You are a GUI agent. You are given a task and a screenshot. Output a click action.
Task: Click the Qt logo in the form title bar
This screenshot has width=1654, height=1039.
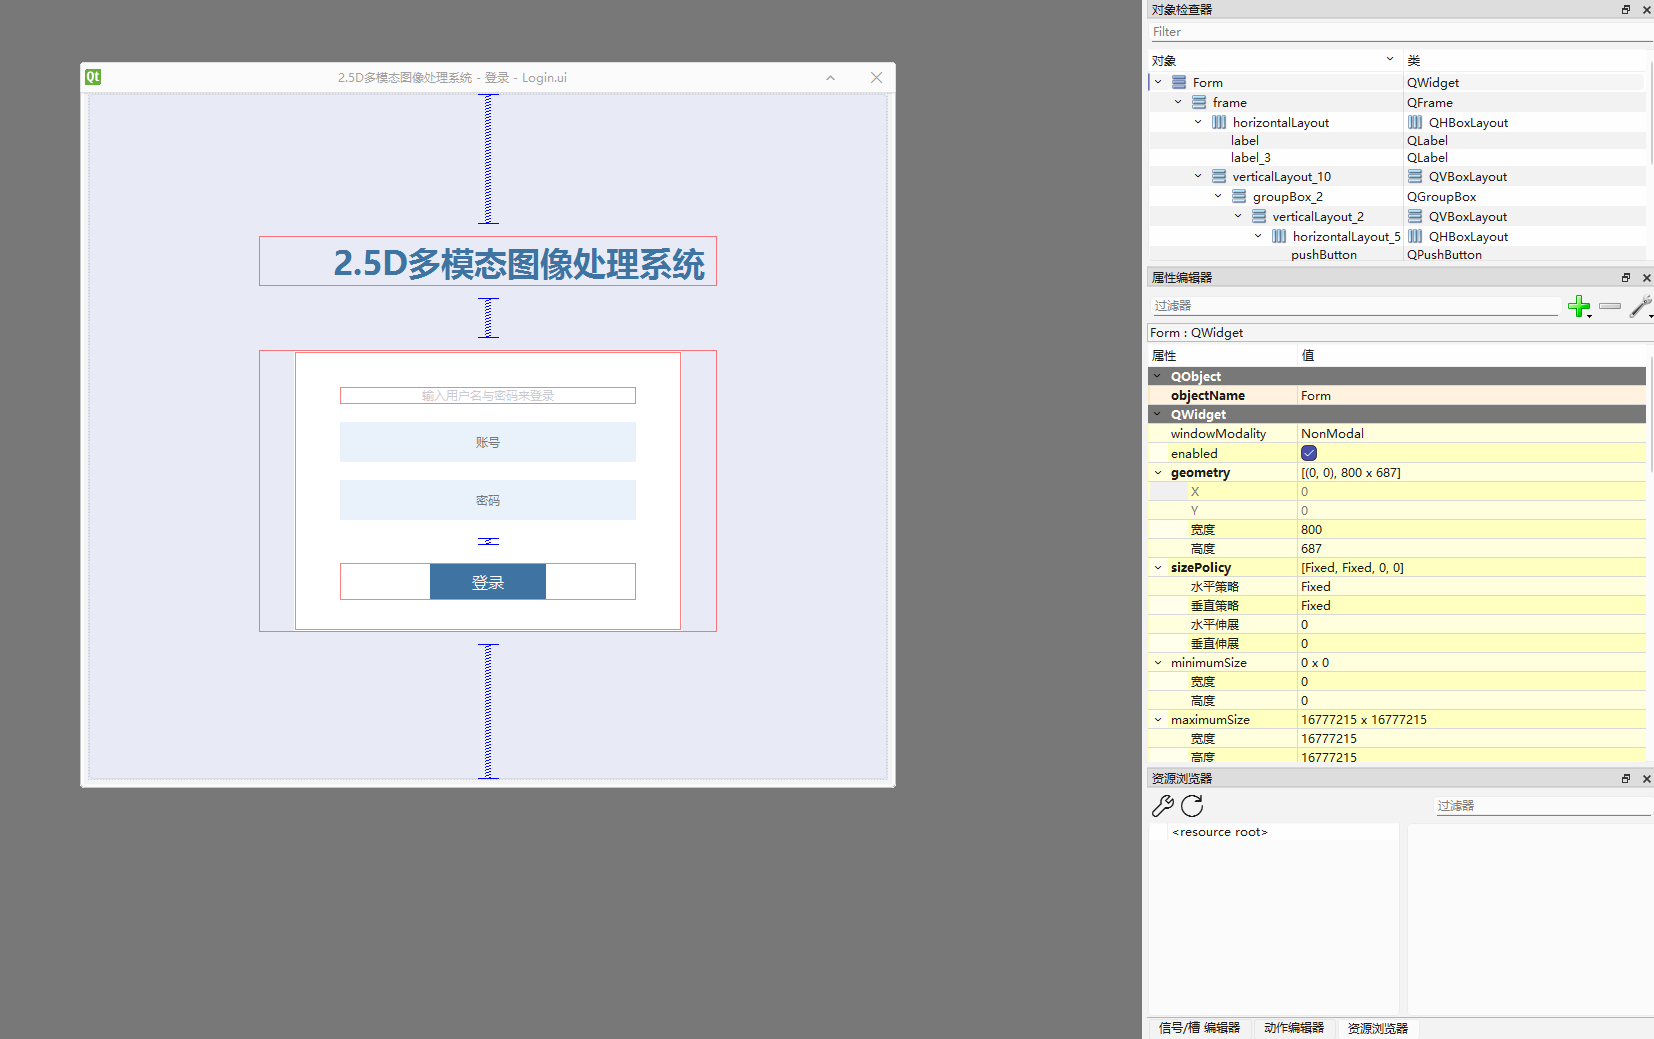[92, 77]
